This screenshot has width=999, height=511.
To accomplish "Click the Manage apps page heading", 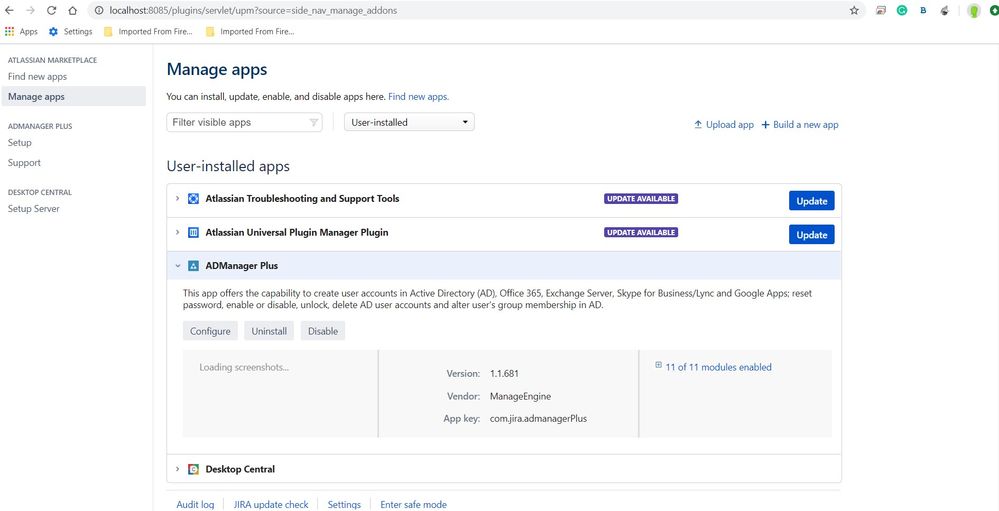I will pos(217,69).
